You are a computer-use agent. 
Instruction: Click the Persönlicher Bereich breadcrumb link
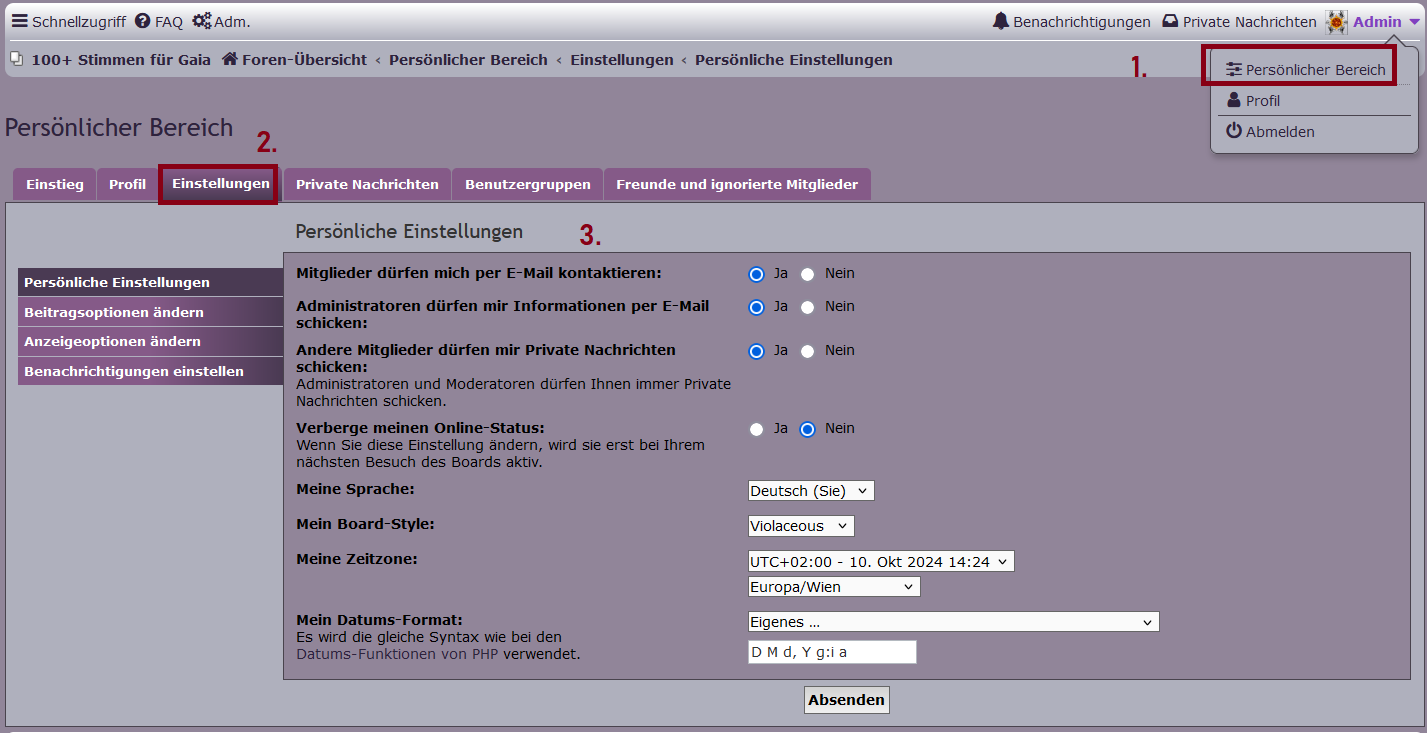(468, 59)
